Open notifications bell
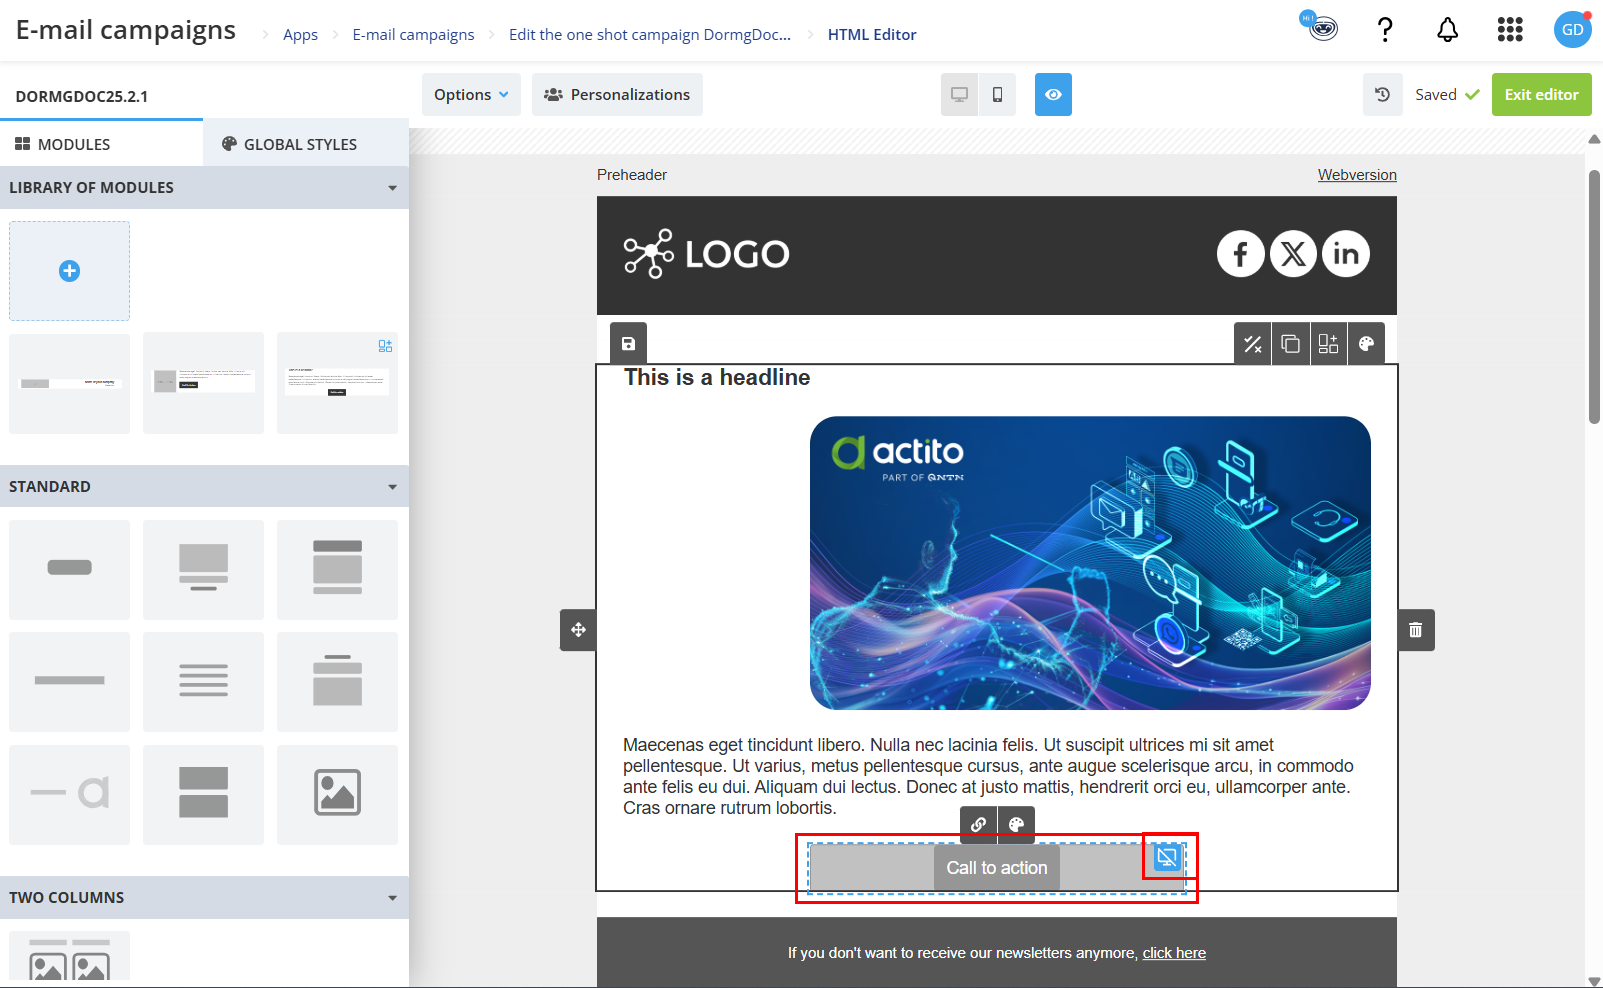This screenshot has width=1603, height=988. [x=1447, y=30]
